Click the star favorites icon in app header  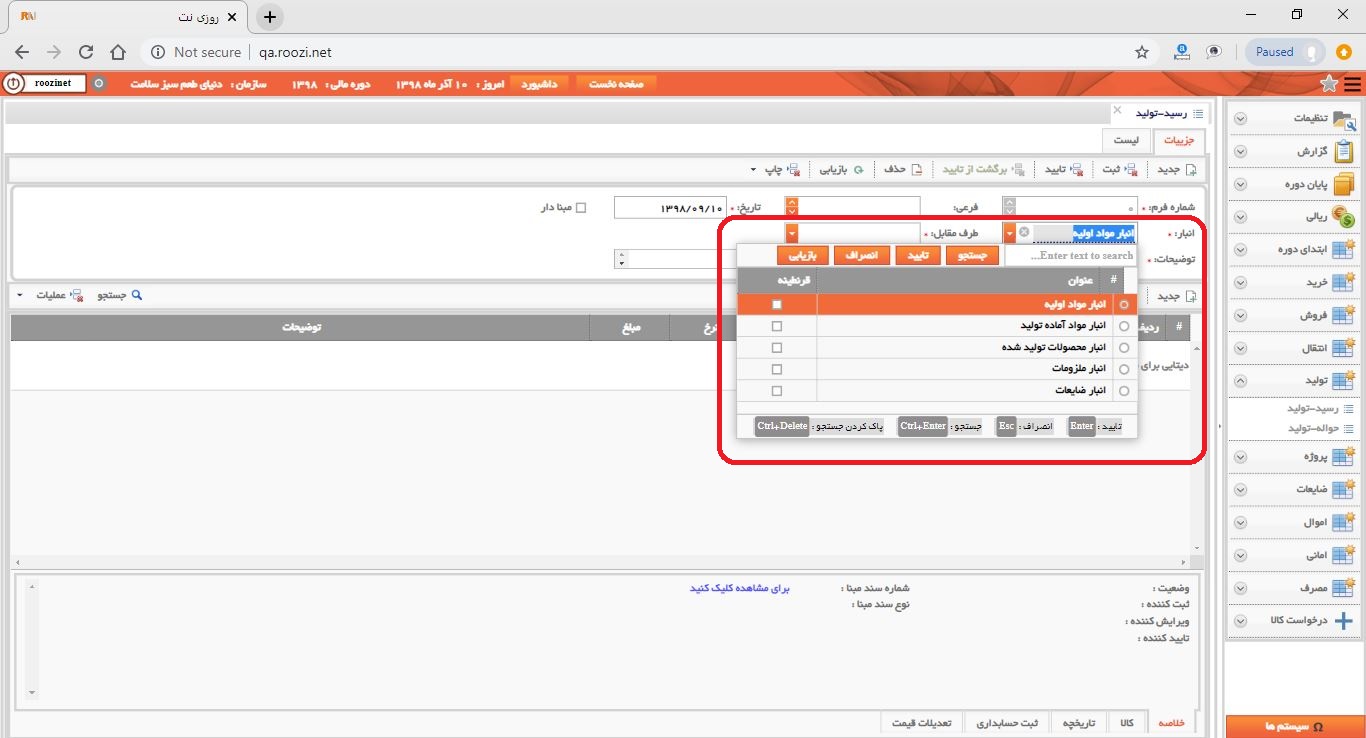pyautogui.click(x=1329, y=84)
